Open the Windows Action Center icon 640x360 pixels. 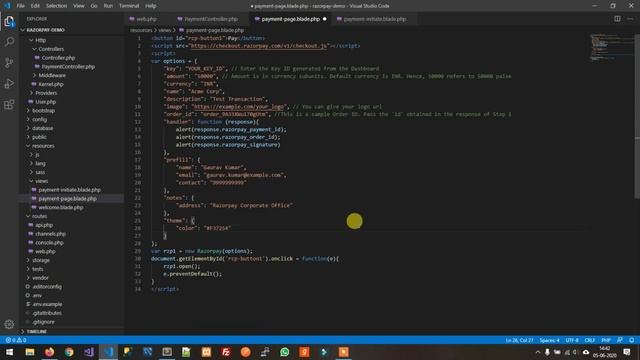pyautogui.click(x=627, y=352)
